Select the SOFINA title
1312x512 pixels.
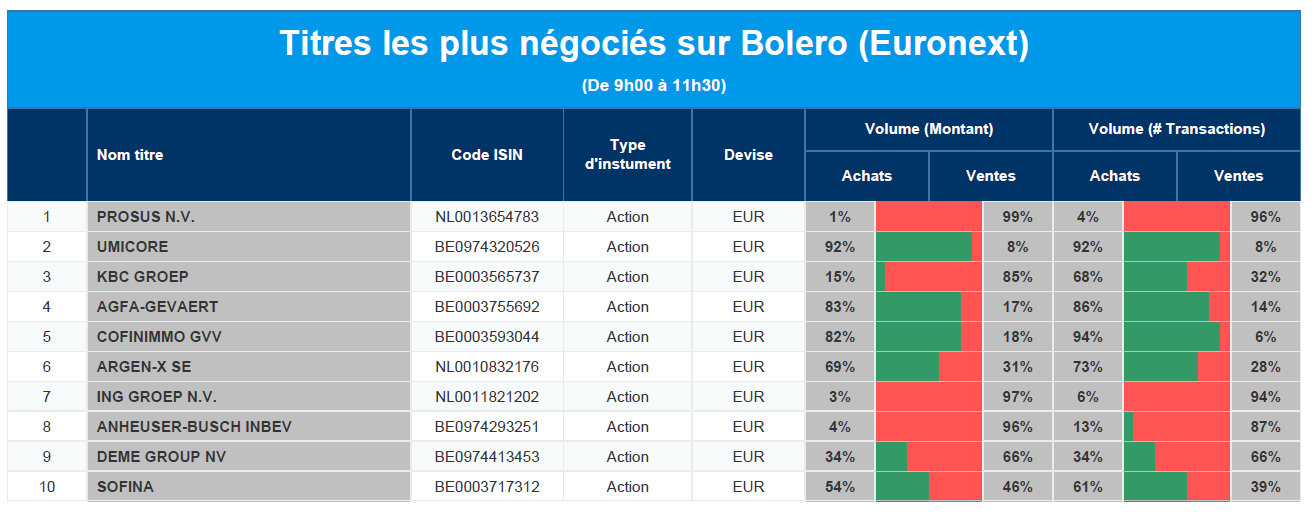[x=125, y=487]
